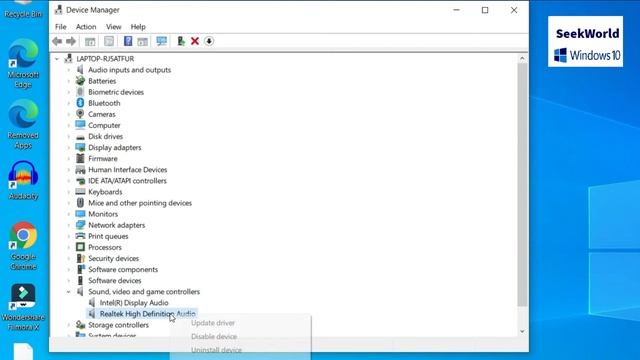Screen dimensions: 640x360
Task: Select the Software devices row
Action: tap(114, 280)
